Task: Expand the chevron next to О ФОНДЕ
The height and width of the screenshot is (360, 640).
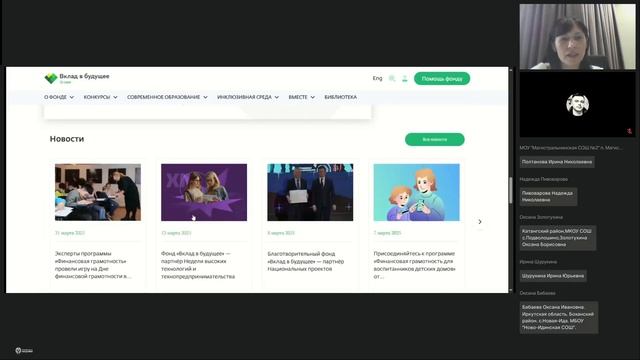Action: tap(72, 97)
